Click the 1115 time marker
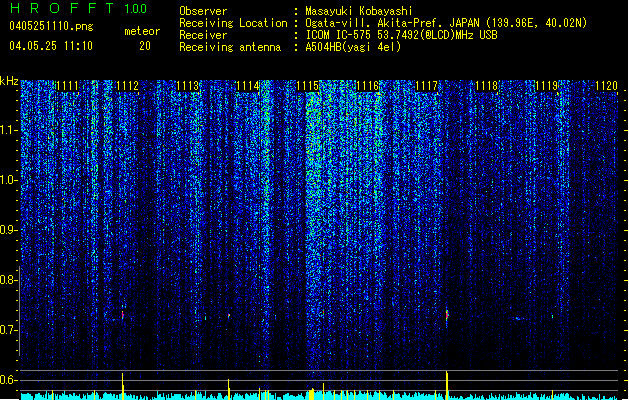 coord(307,86)
